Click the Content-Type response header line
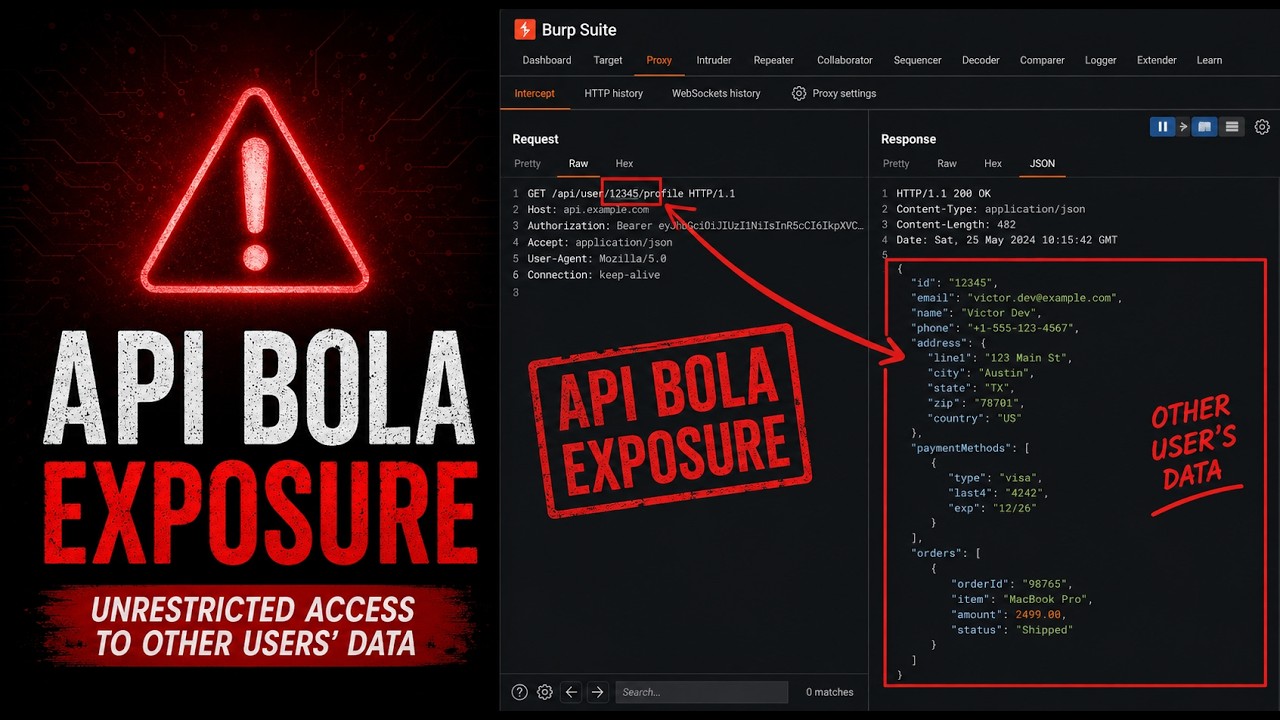Screen dimensions: 1280x720 [990, 209]
